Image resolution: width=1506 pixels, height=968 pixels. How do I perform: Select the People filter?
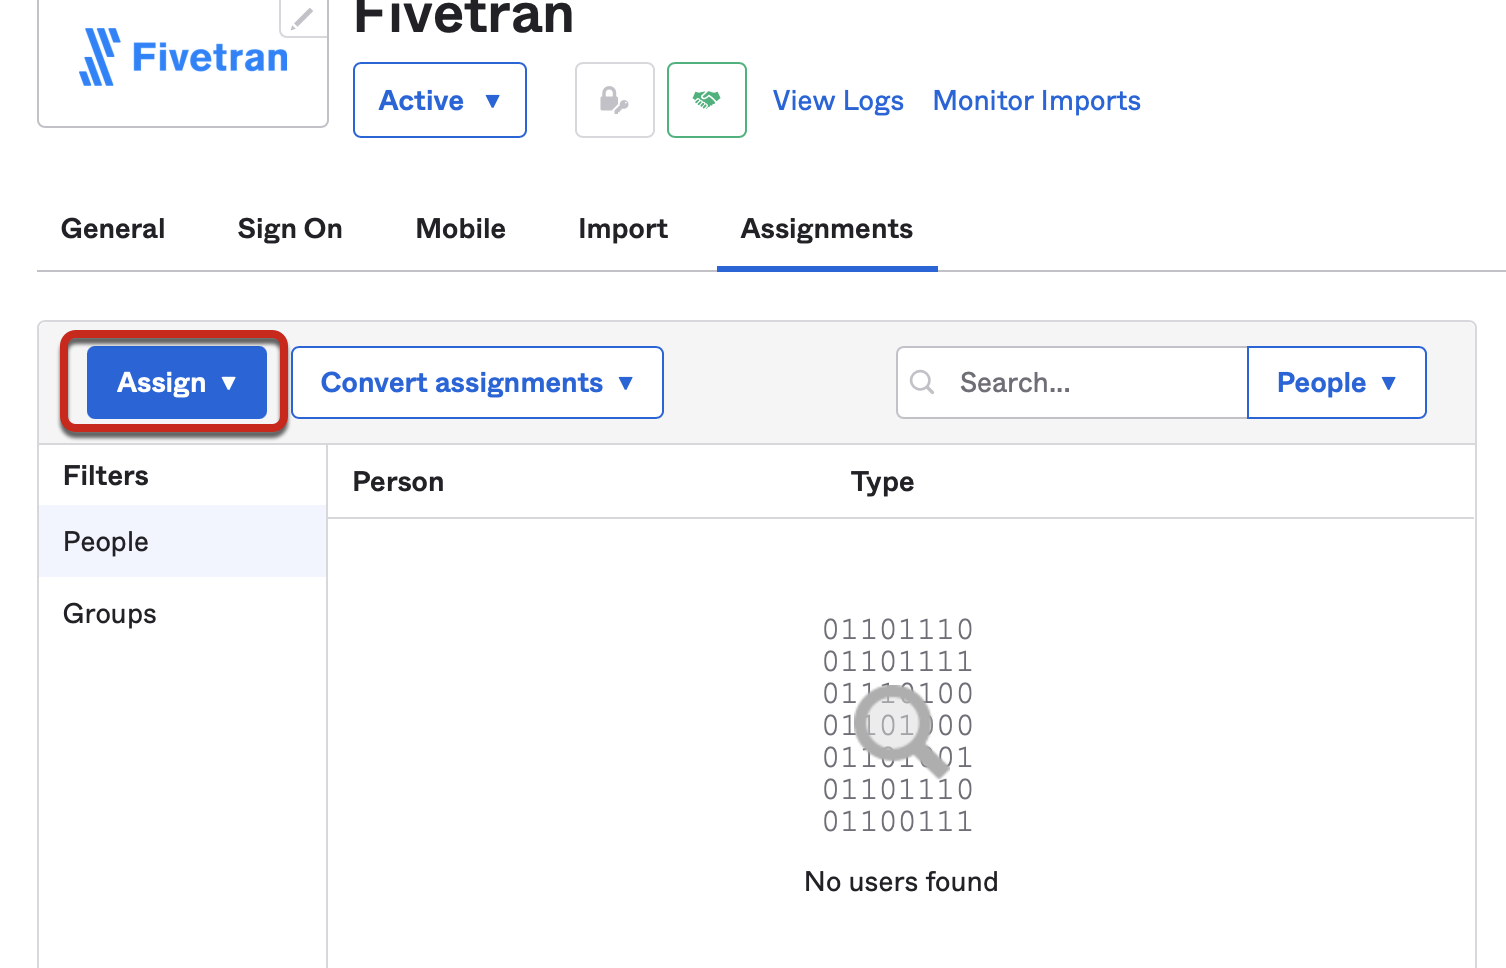[183, 541]
